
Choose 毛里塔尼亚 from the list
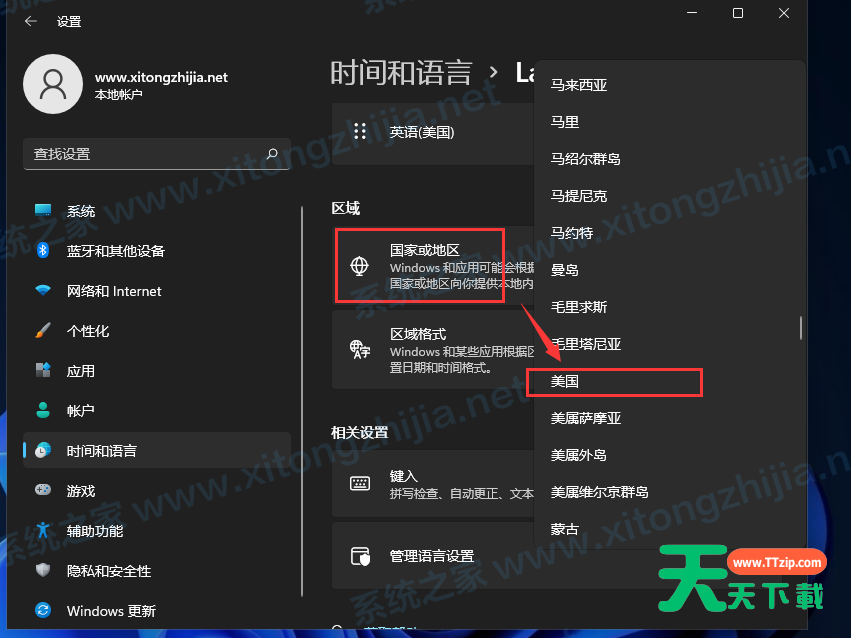point(668,344)
